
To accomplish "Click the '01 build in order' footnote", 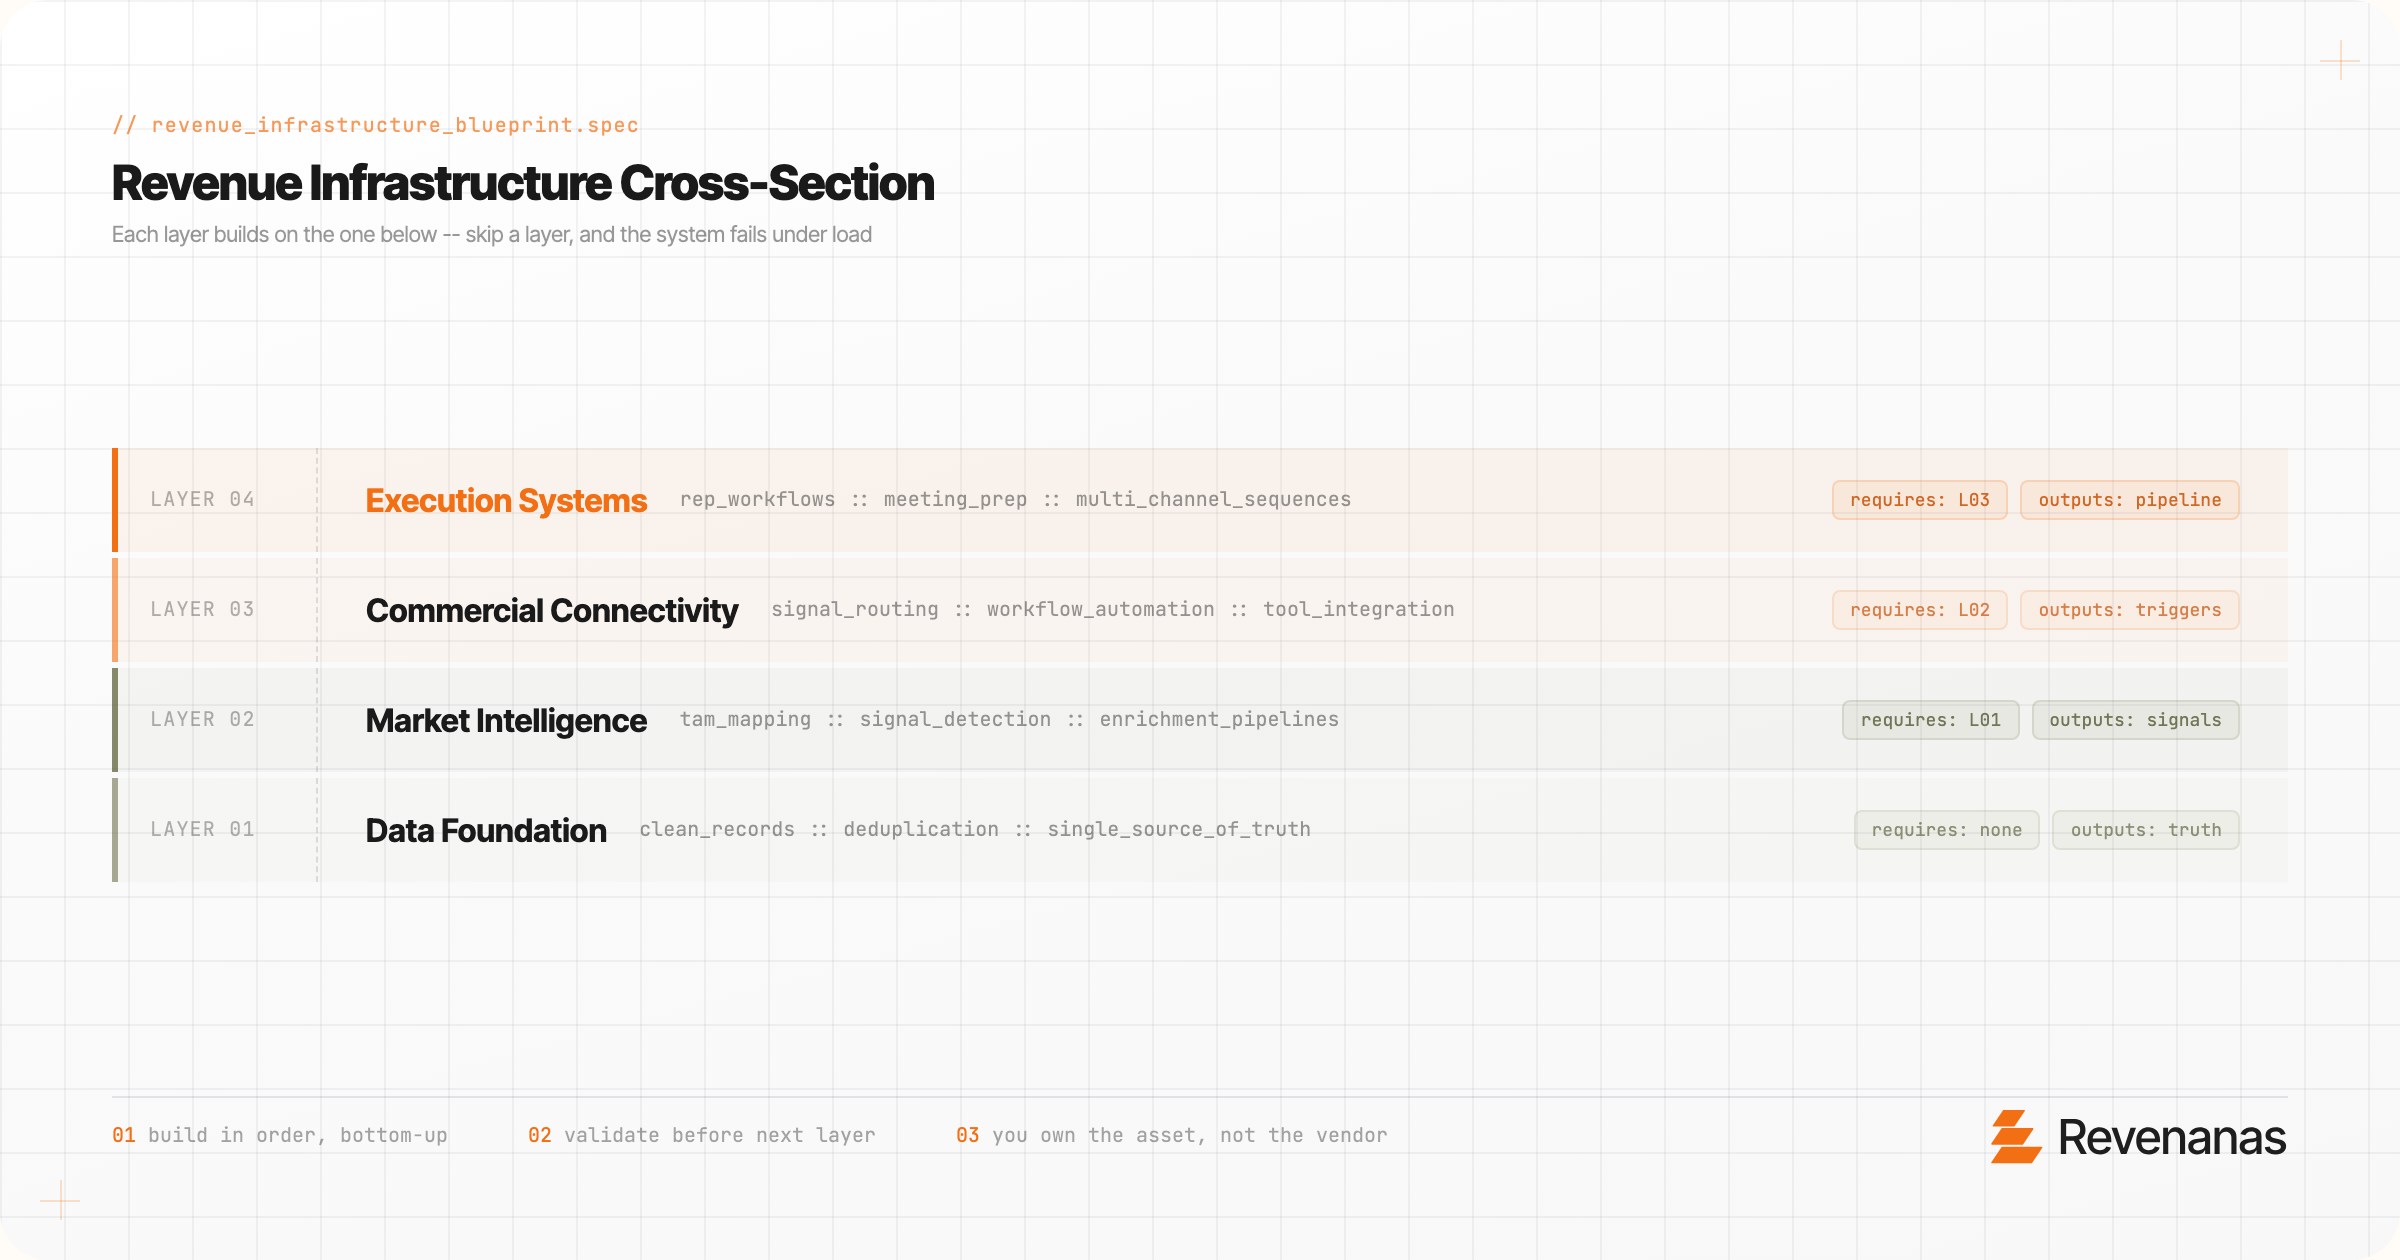I will [280, 1135].
